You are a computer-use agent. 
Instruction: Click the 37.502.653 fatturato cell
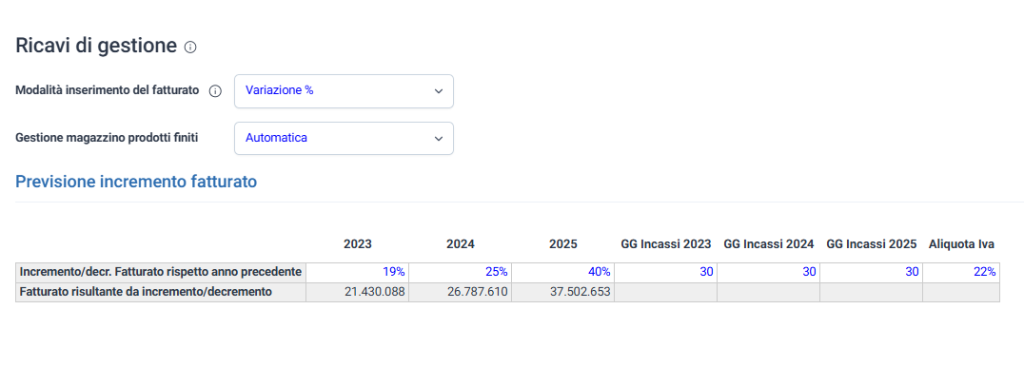[x=562, y=292]
